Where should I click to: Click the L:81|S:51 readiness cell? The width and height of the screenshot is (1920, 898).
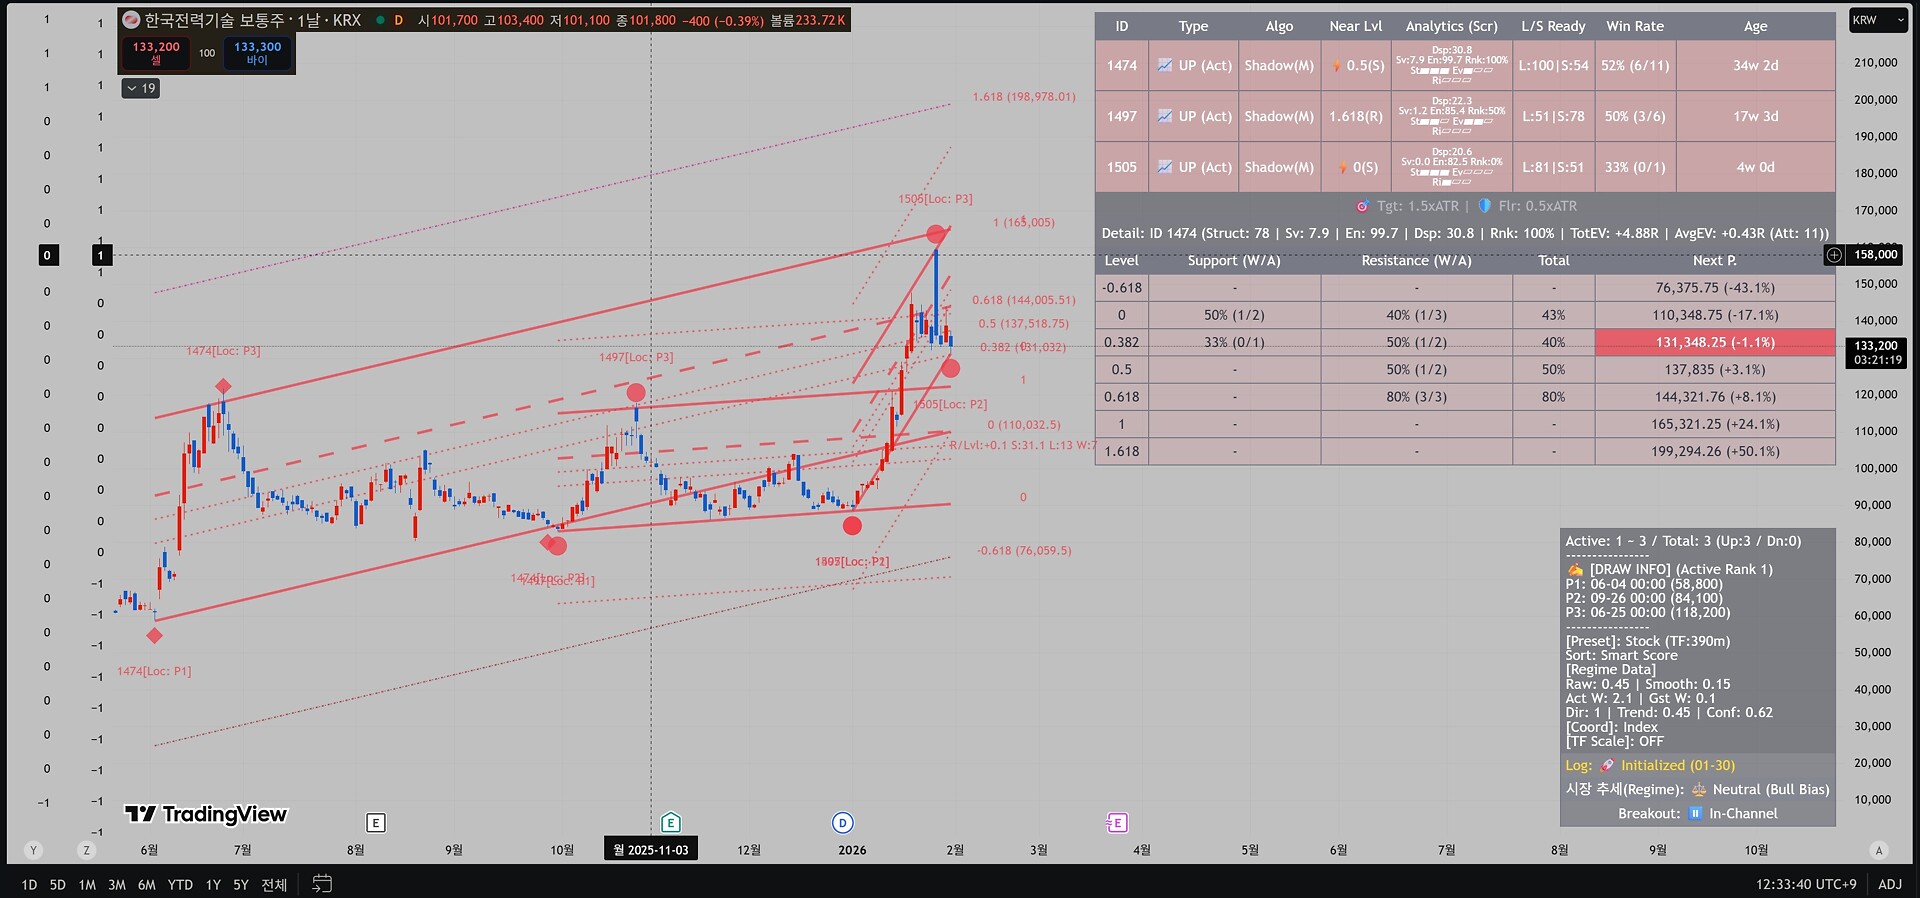pyautogui.click(x=1553, y=168)
